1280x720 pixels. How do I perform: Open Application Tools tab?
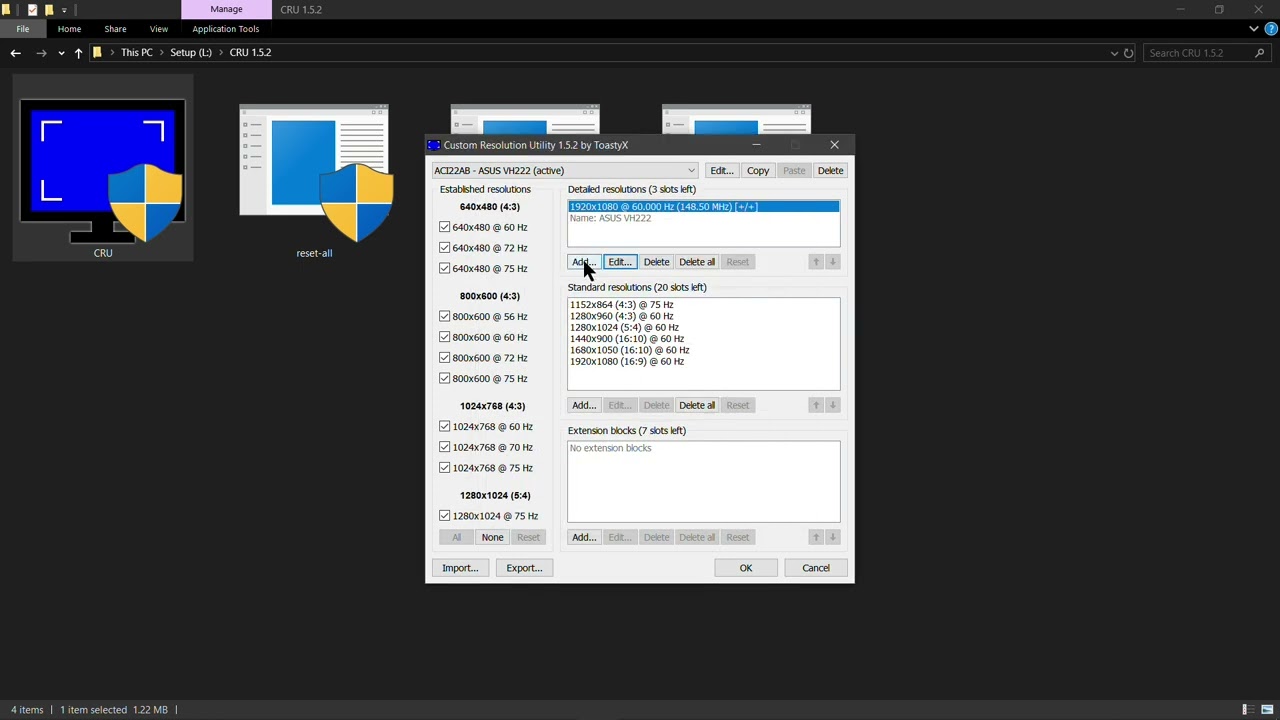click(225, 29)
